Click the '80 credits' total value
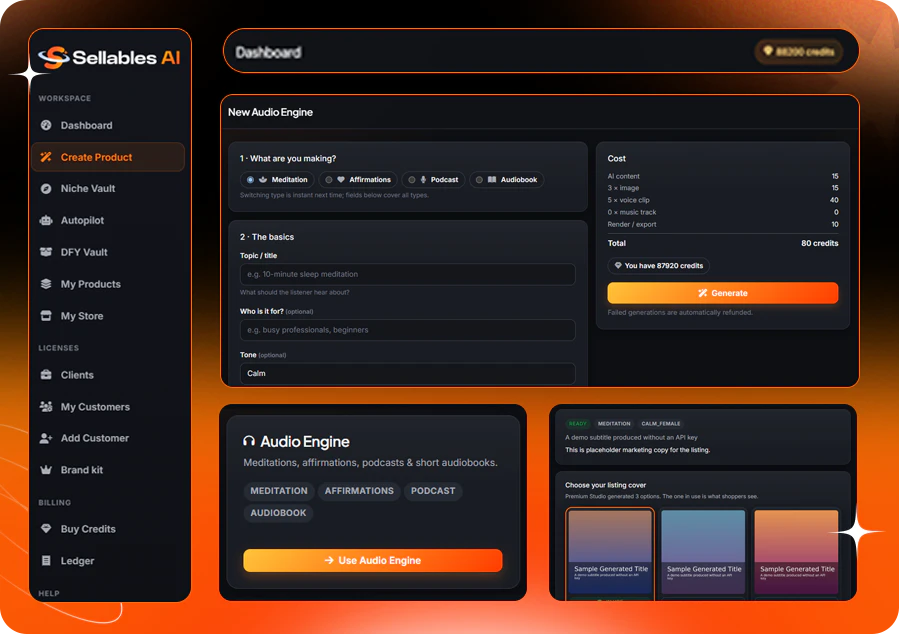The width and height of the screenshot is (900, 635). click(x=819, y=243)
